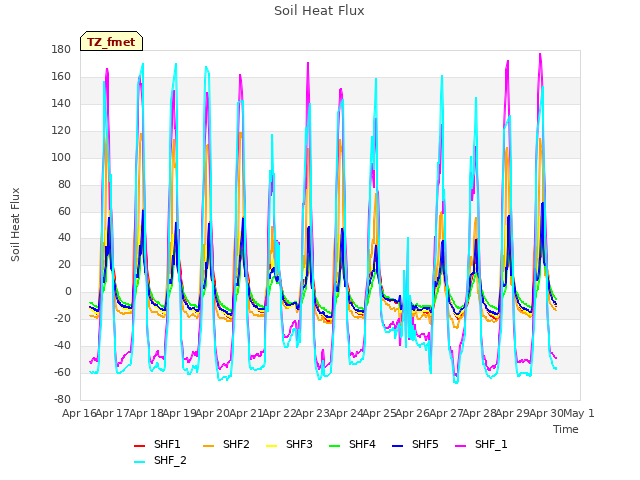Click the magenta SHF_1 legend color marker

click(460, 446)
